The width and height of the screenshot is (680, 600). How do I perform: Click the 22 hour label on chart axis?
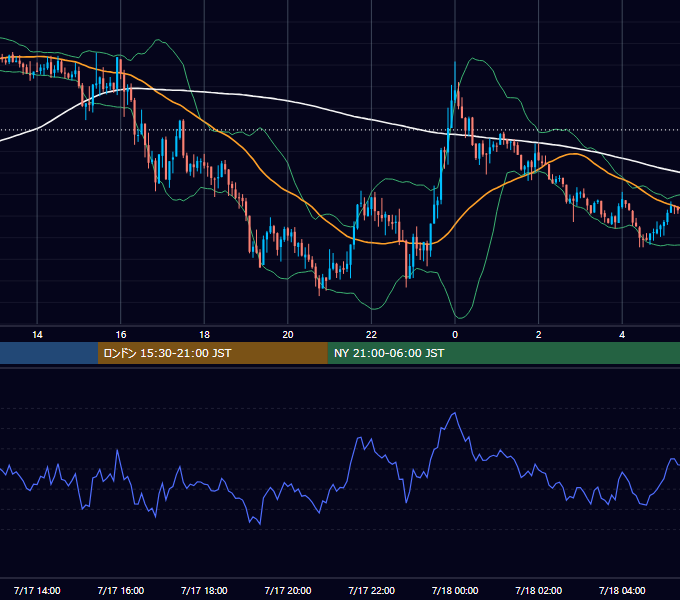(371, 335)
